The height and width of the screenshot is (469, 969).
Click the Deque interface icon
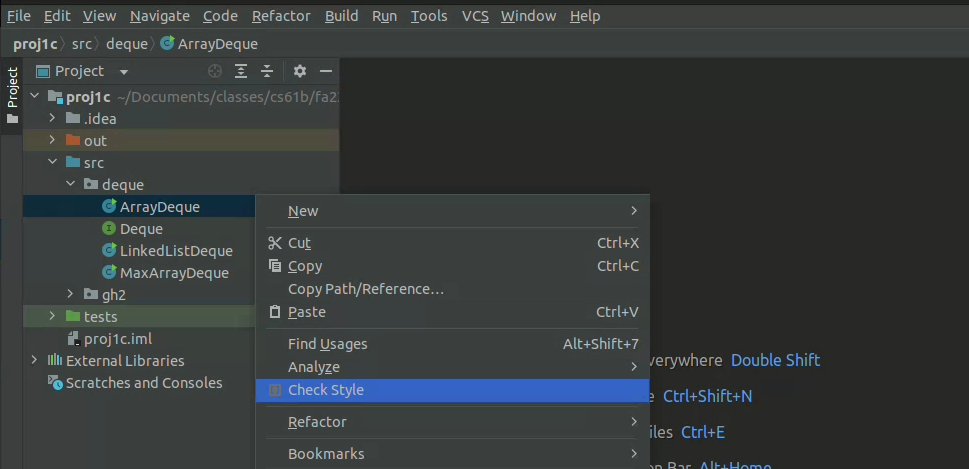tap(109, 229)
